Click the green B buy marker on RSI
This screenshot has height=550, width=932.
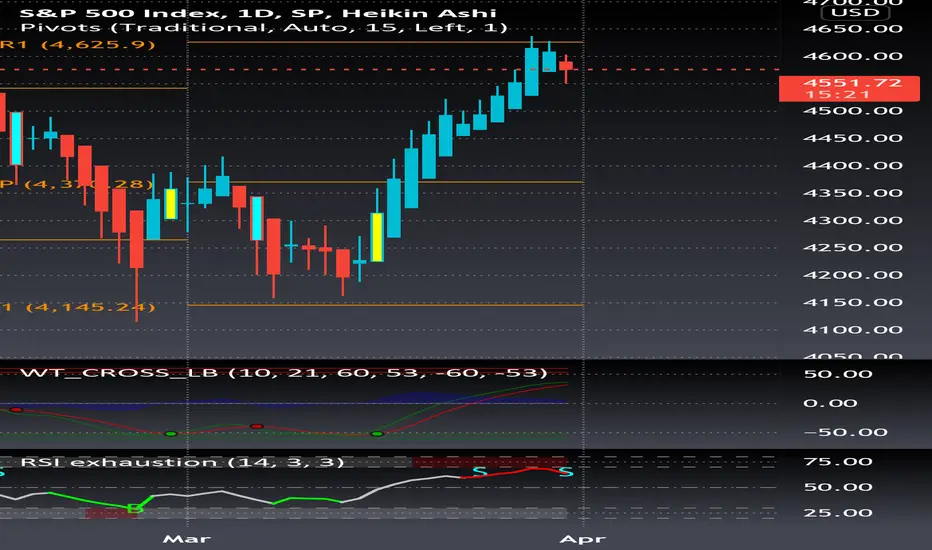pos(134,508)
